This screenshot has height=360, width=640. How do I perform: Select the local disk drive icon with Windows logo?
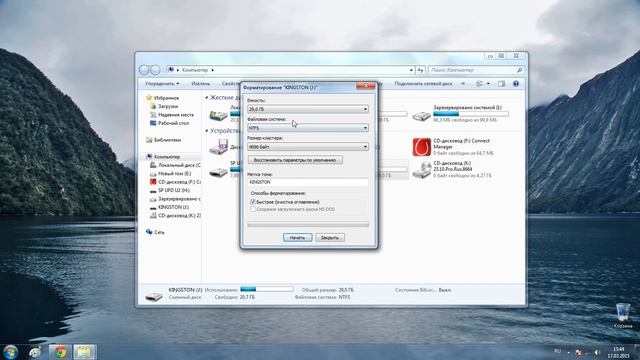click(218, 116)
